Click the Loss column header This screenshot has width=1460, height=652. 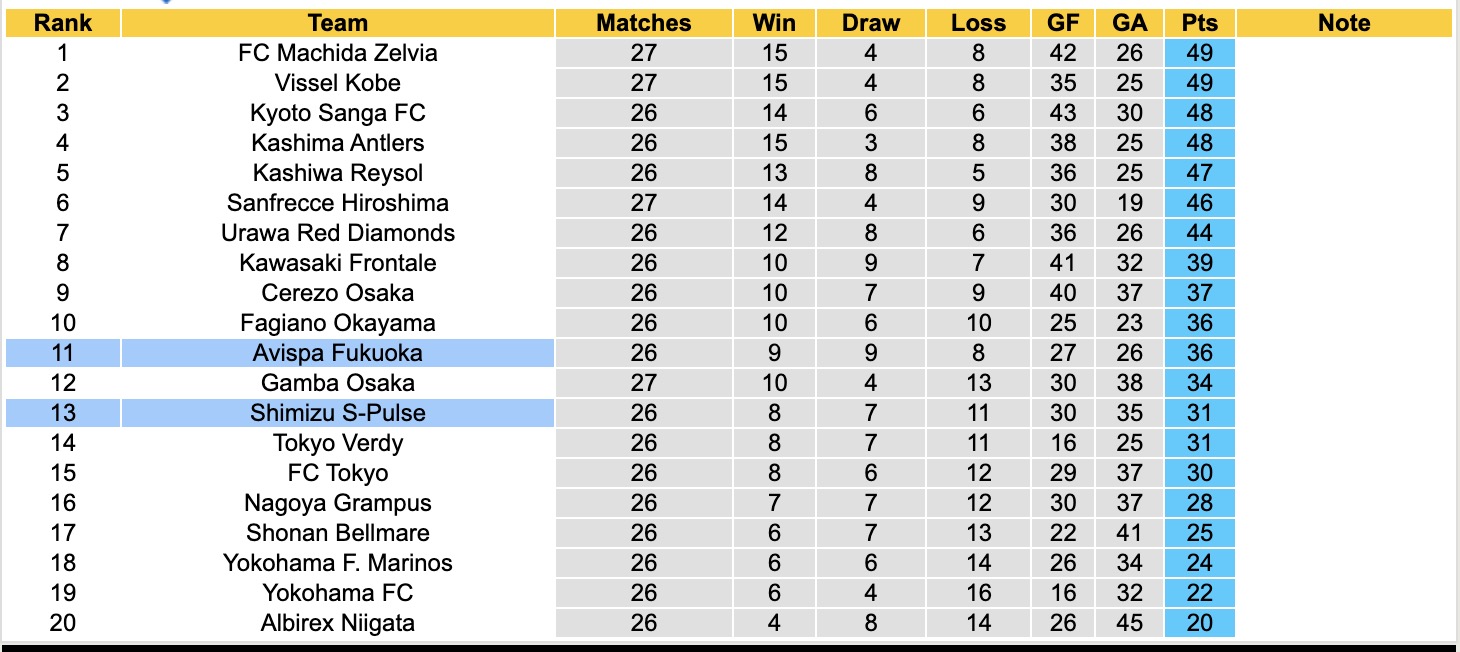978,23
